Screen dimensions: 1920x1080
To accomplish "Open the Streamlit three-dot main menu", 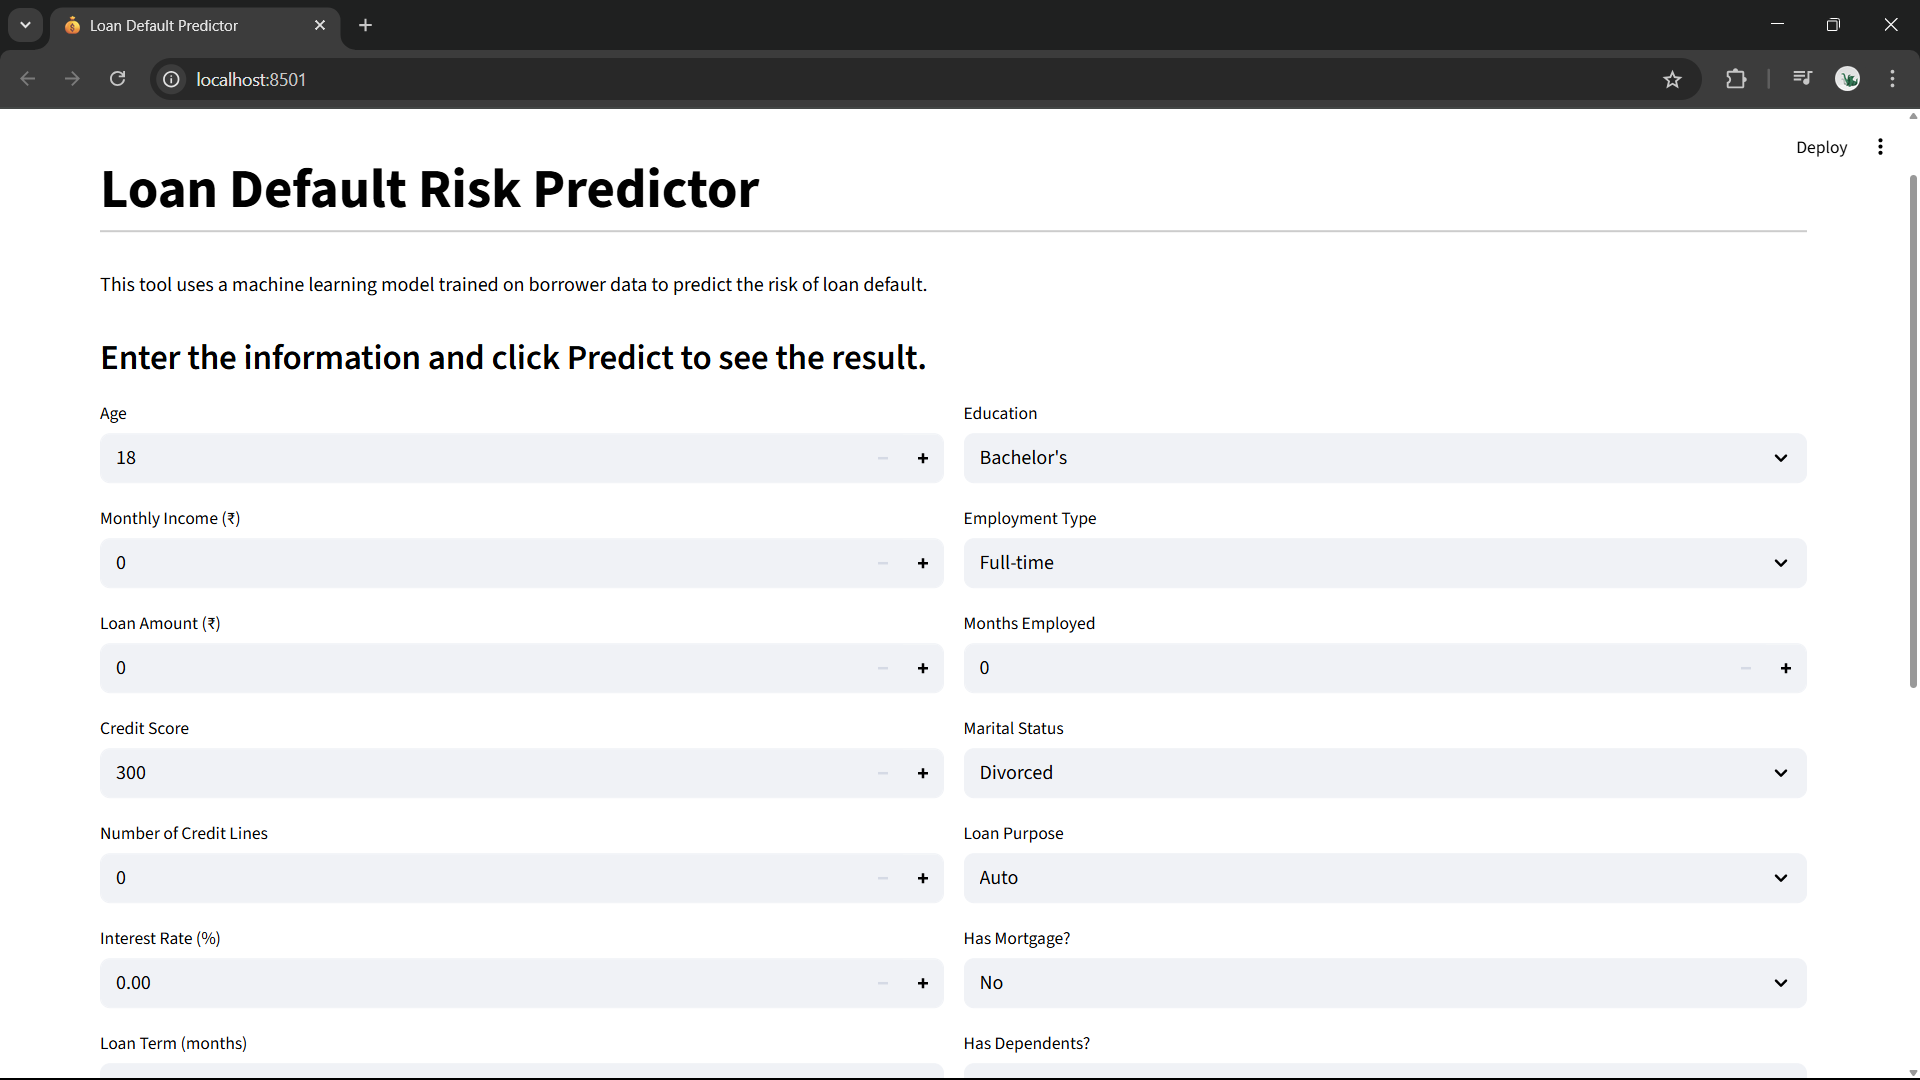I will point(1880,147).
